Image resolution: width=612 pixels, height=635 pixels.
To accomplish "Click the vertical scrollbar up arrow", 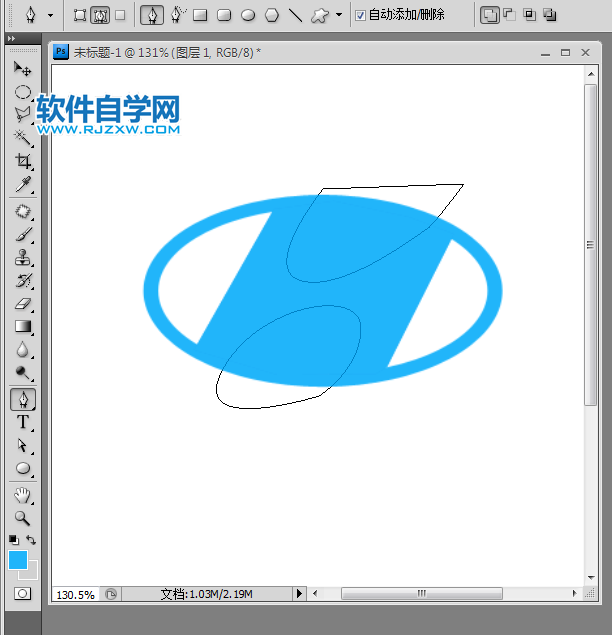I will point(591,74).
